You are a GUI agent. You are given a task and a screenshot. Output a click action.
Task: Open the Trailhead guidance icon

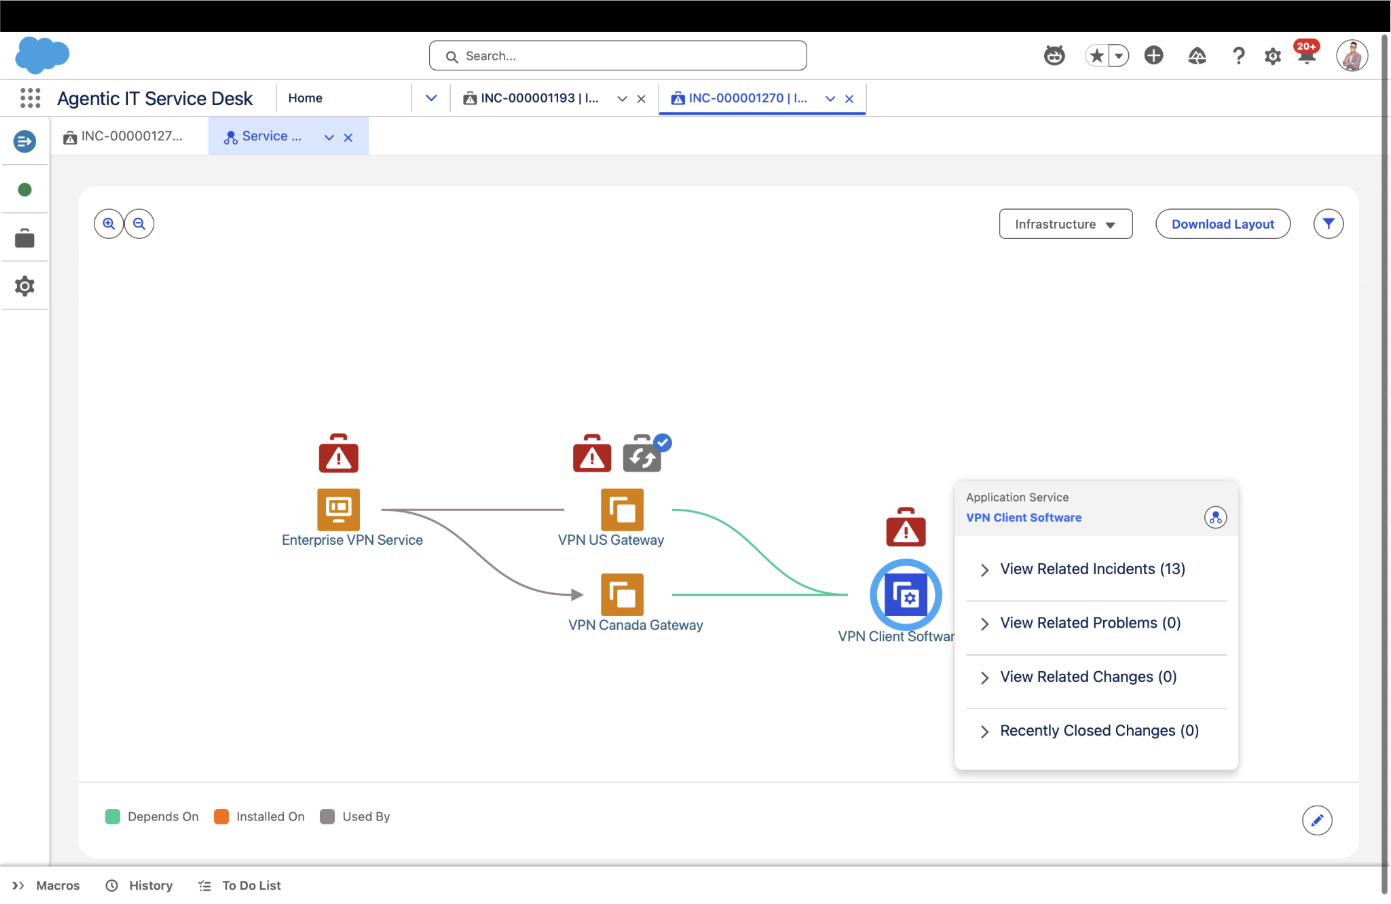point(1197,56)
